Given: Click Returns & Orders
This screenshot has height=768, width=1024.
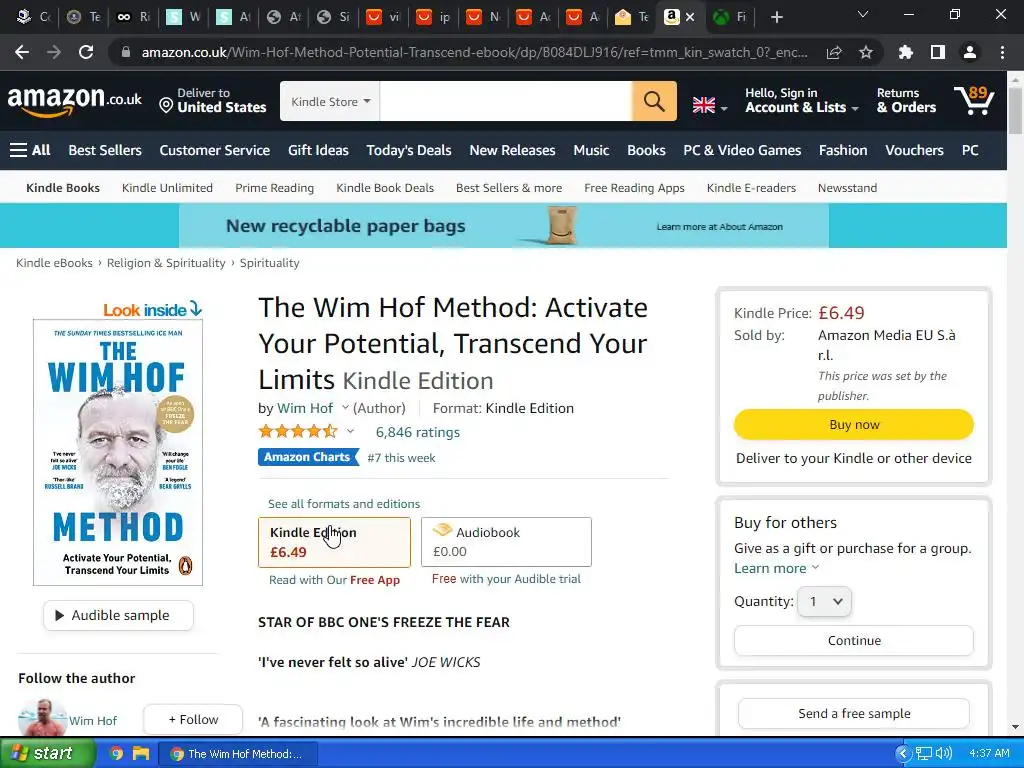Looking at the screenshot, I should click(906, 101).
